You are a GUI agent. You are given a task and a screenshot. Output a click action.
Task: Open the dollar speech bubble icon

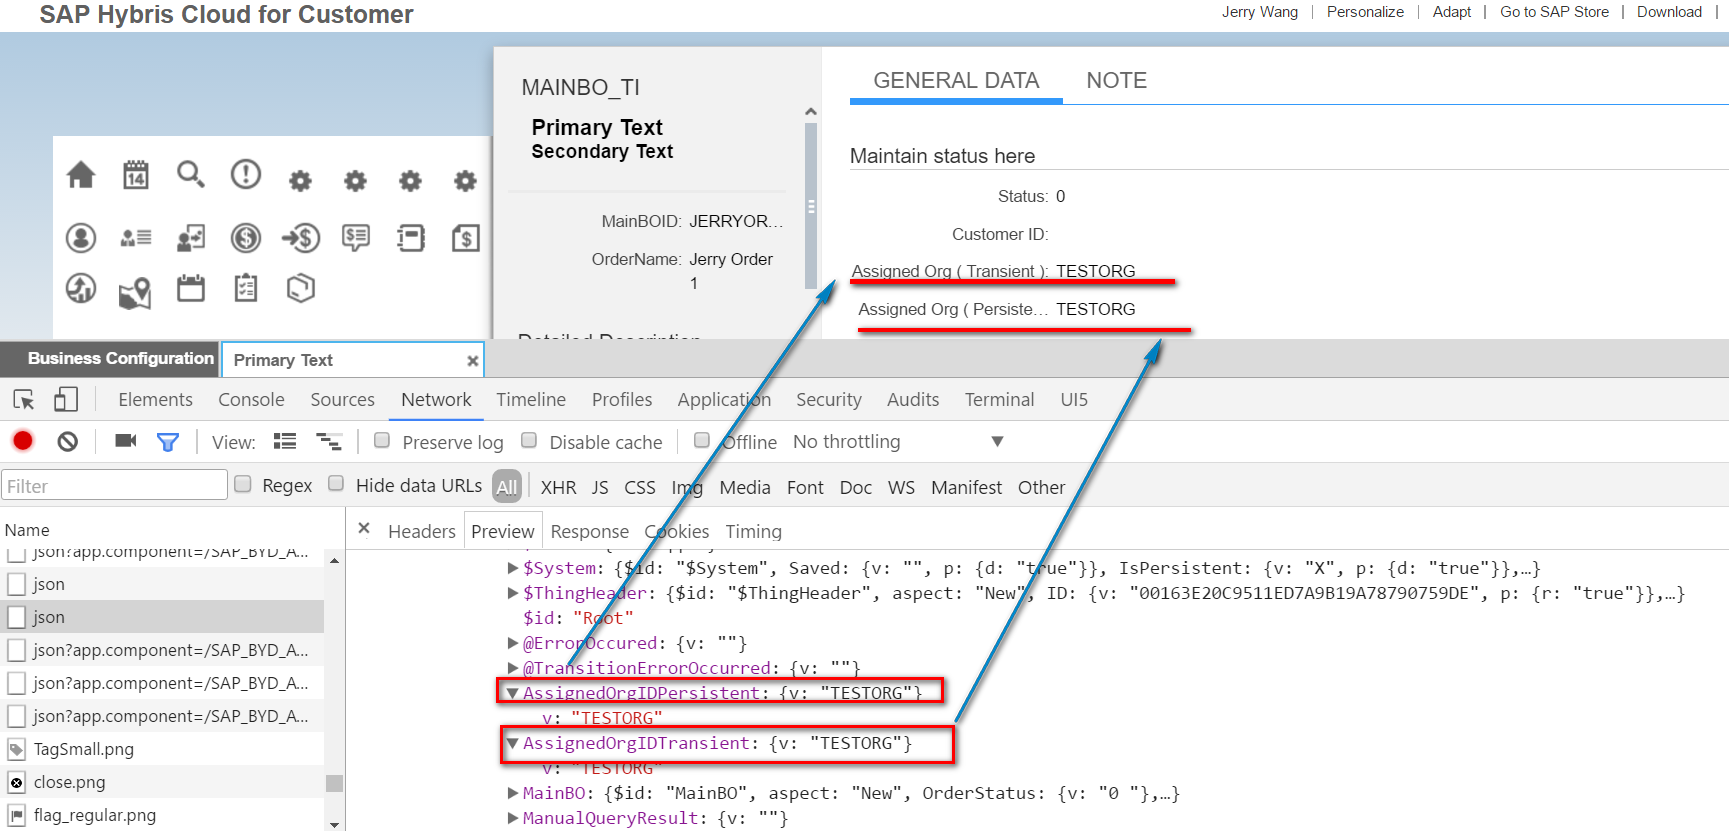pos(355,238)
